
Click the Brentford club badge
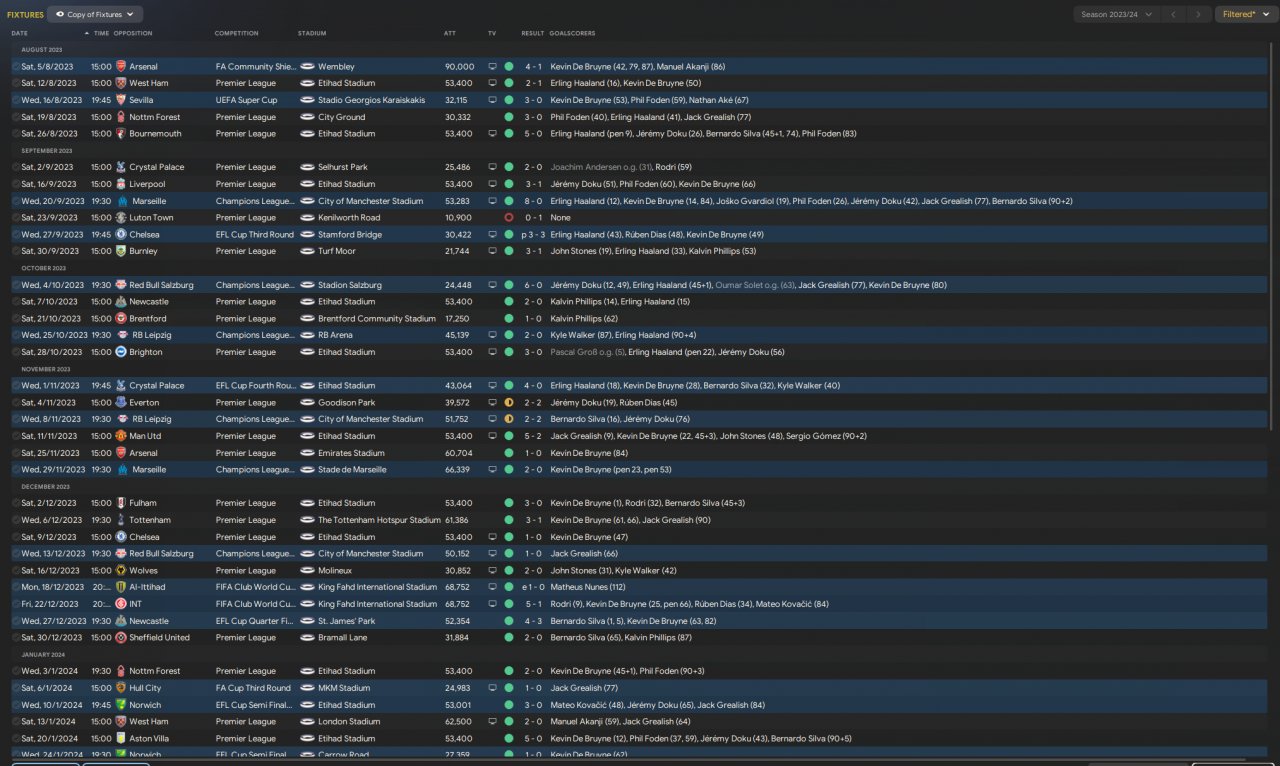[121, 318]
